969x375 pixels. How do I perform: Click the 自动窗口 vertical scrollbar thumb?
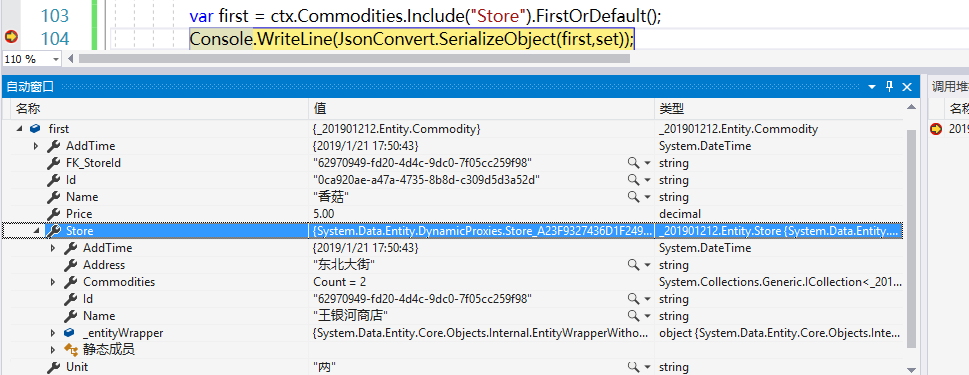[912, 238]
